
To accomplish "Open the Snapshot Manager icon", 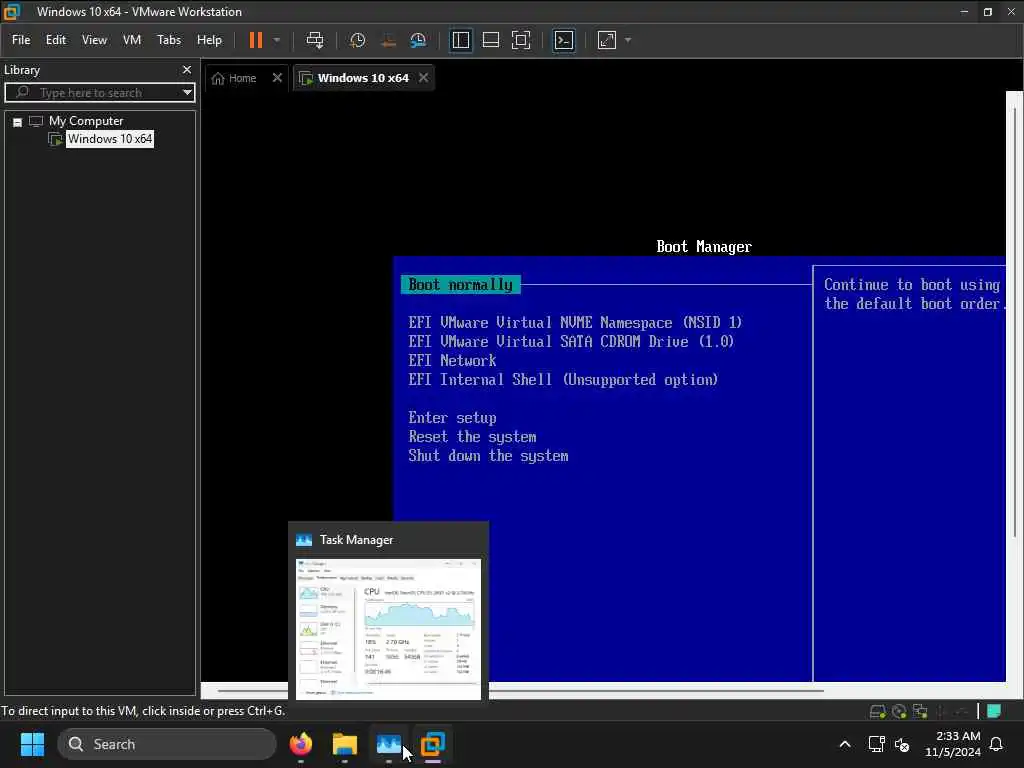I will click(x=418, y=40).
